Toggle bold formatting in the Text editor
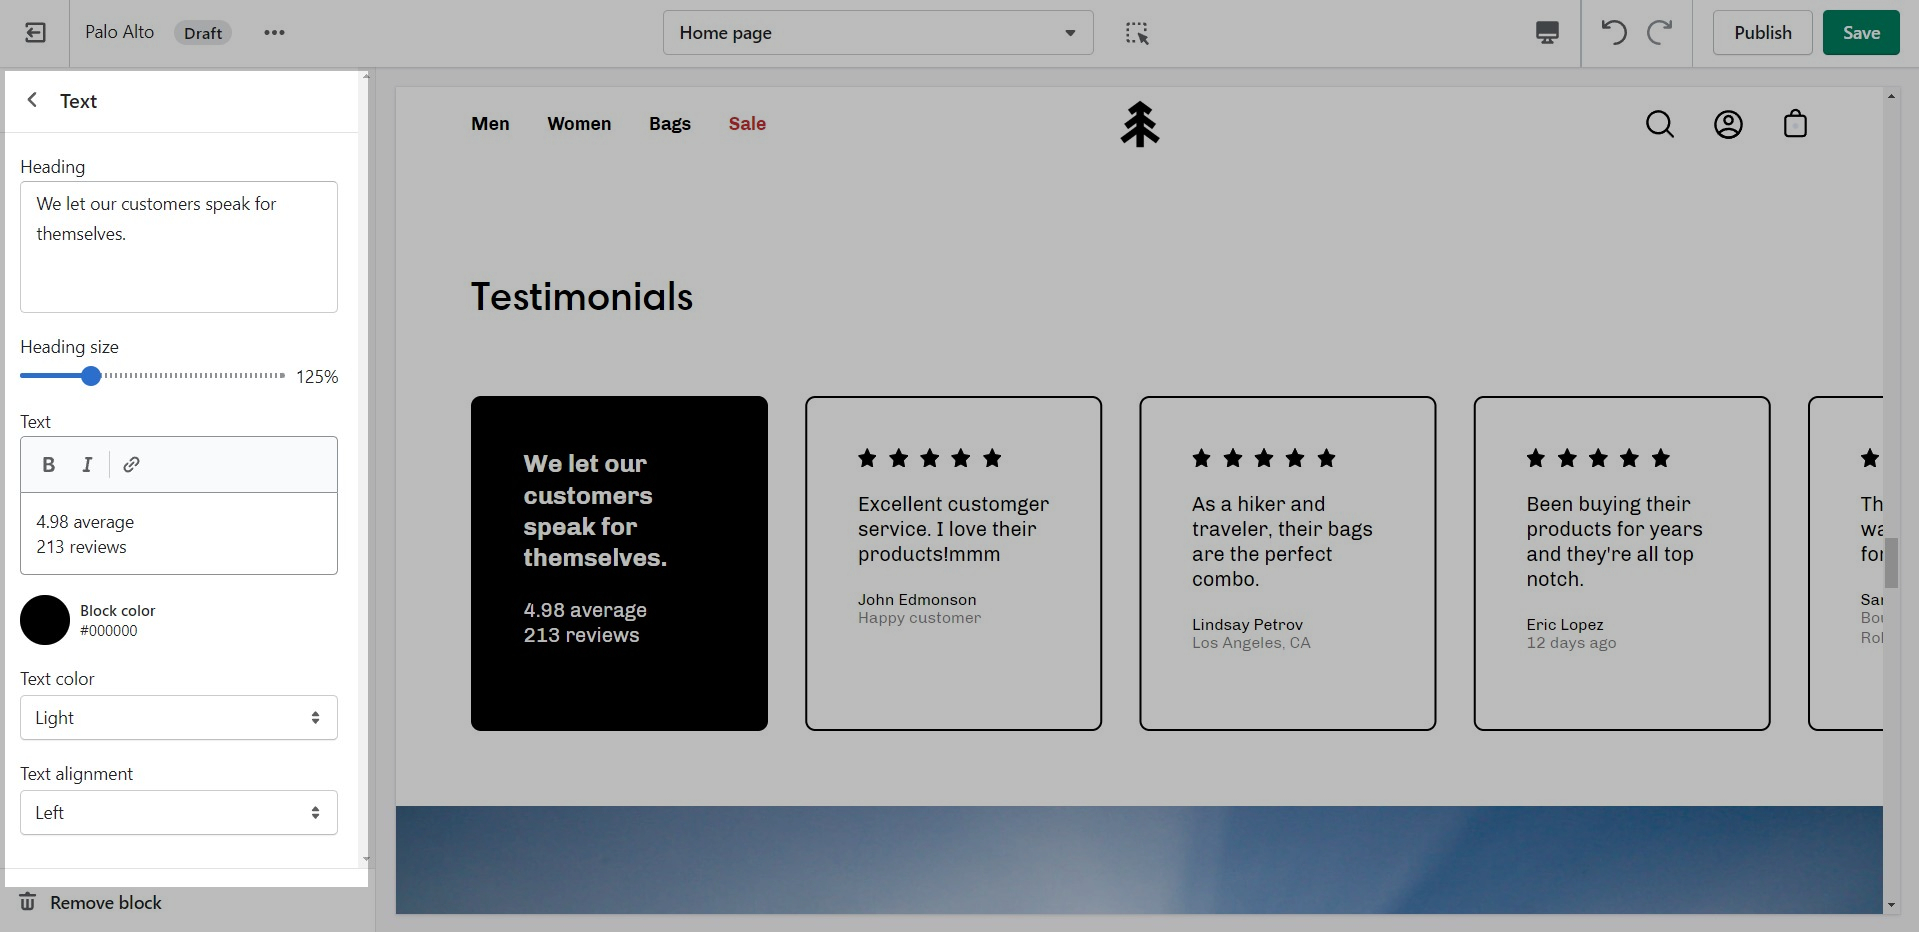Image resolution: width=1919 pixels, height=932 pixels. tap(48, 464)
